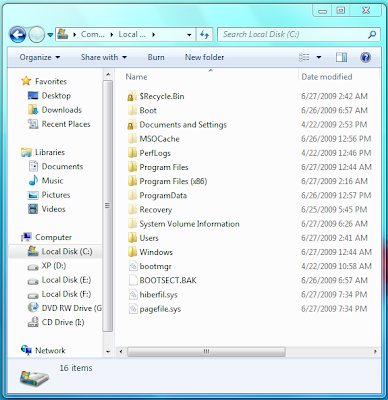Click the Back navigation arrow button

pos(18,34)
